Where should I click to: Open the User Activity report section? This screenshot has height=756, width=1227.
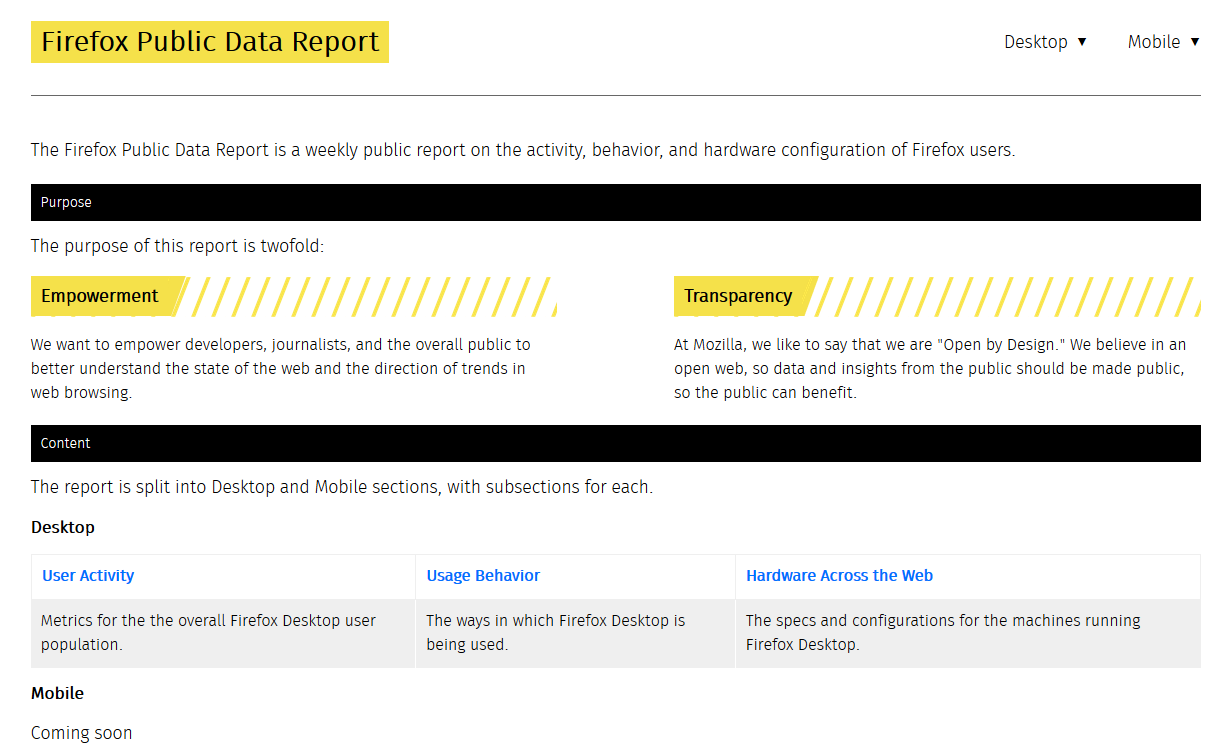tap(87, 575)
